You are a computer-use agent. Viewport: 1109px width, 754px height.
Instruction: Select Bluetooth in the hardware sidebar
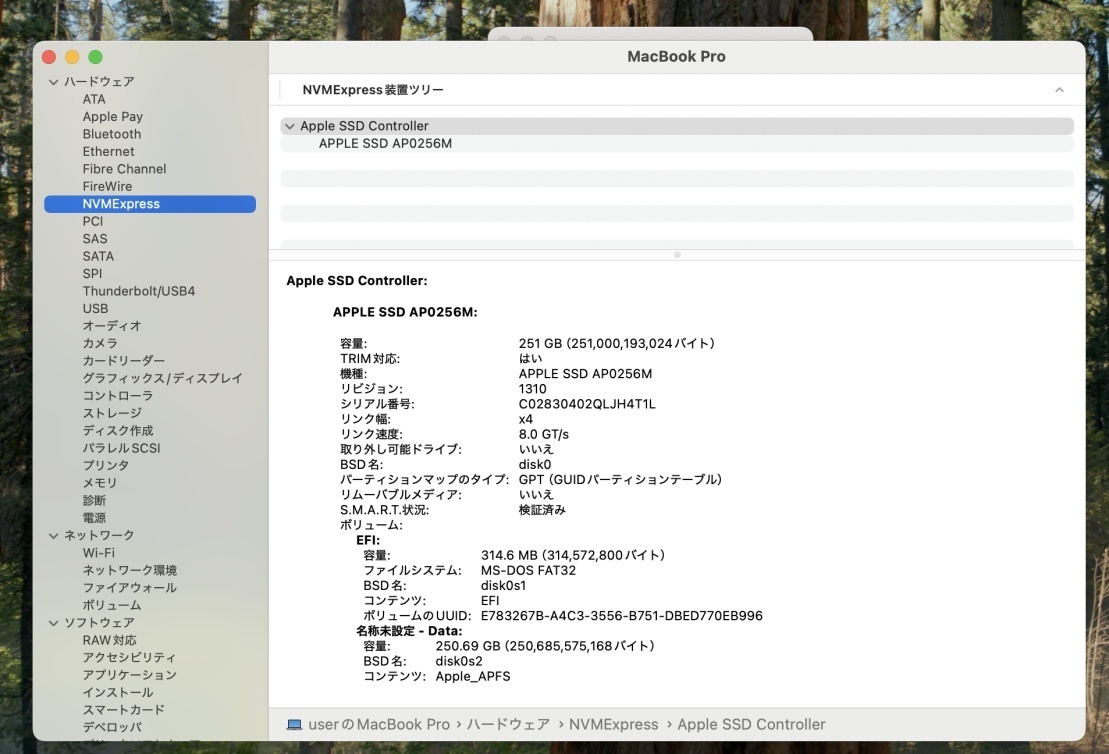(x=111, y=133)
